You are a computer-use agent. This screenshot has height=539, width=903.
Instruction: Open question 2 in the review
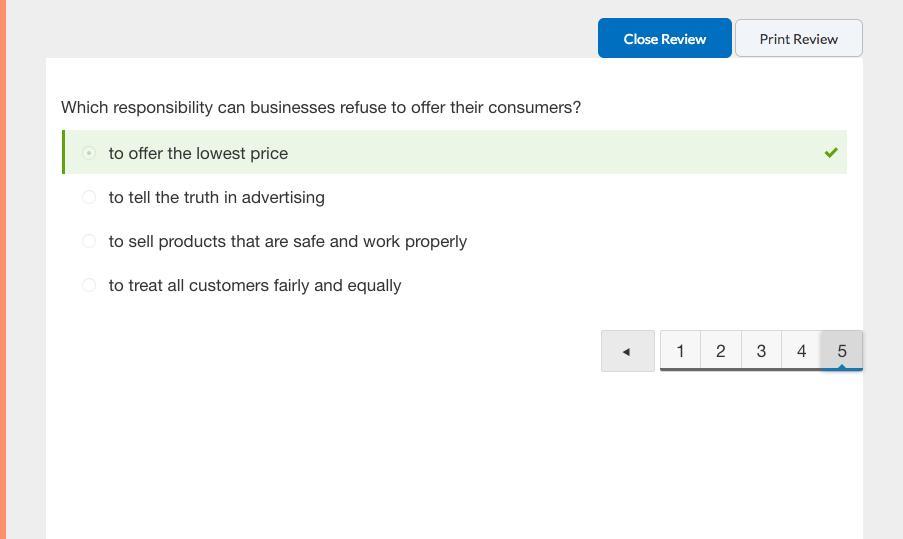pos(720,351)
